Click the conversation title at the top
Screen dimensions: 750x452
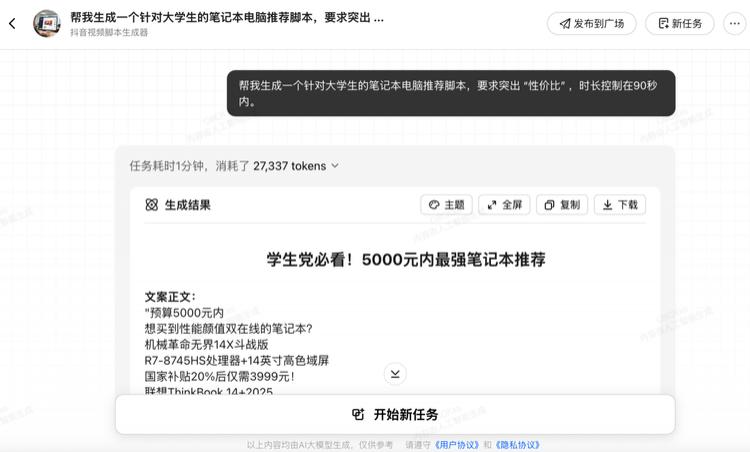click(x=226, y=18)
